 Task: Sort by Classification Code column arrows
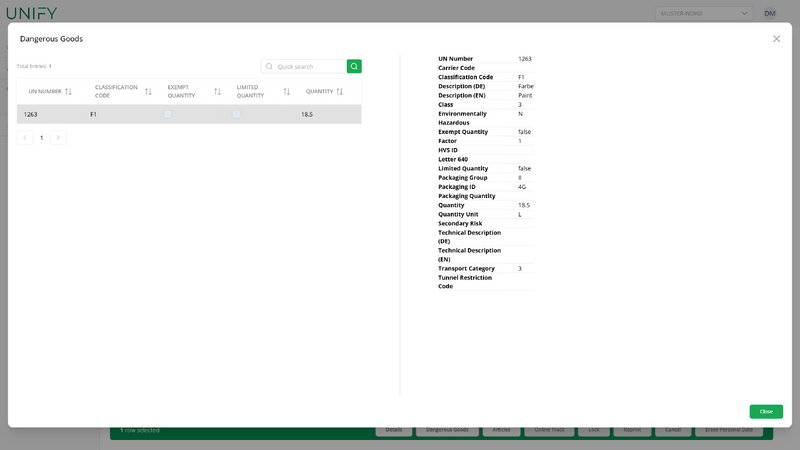pyautogui.click(x=148, y=91)
